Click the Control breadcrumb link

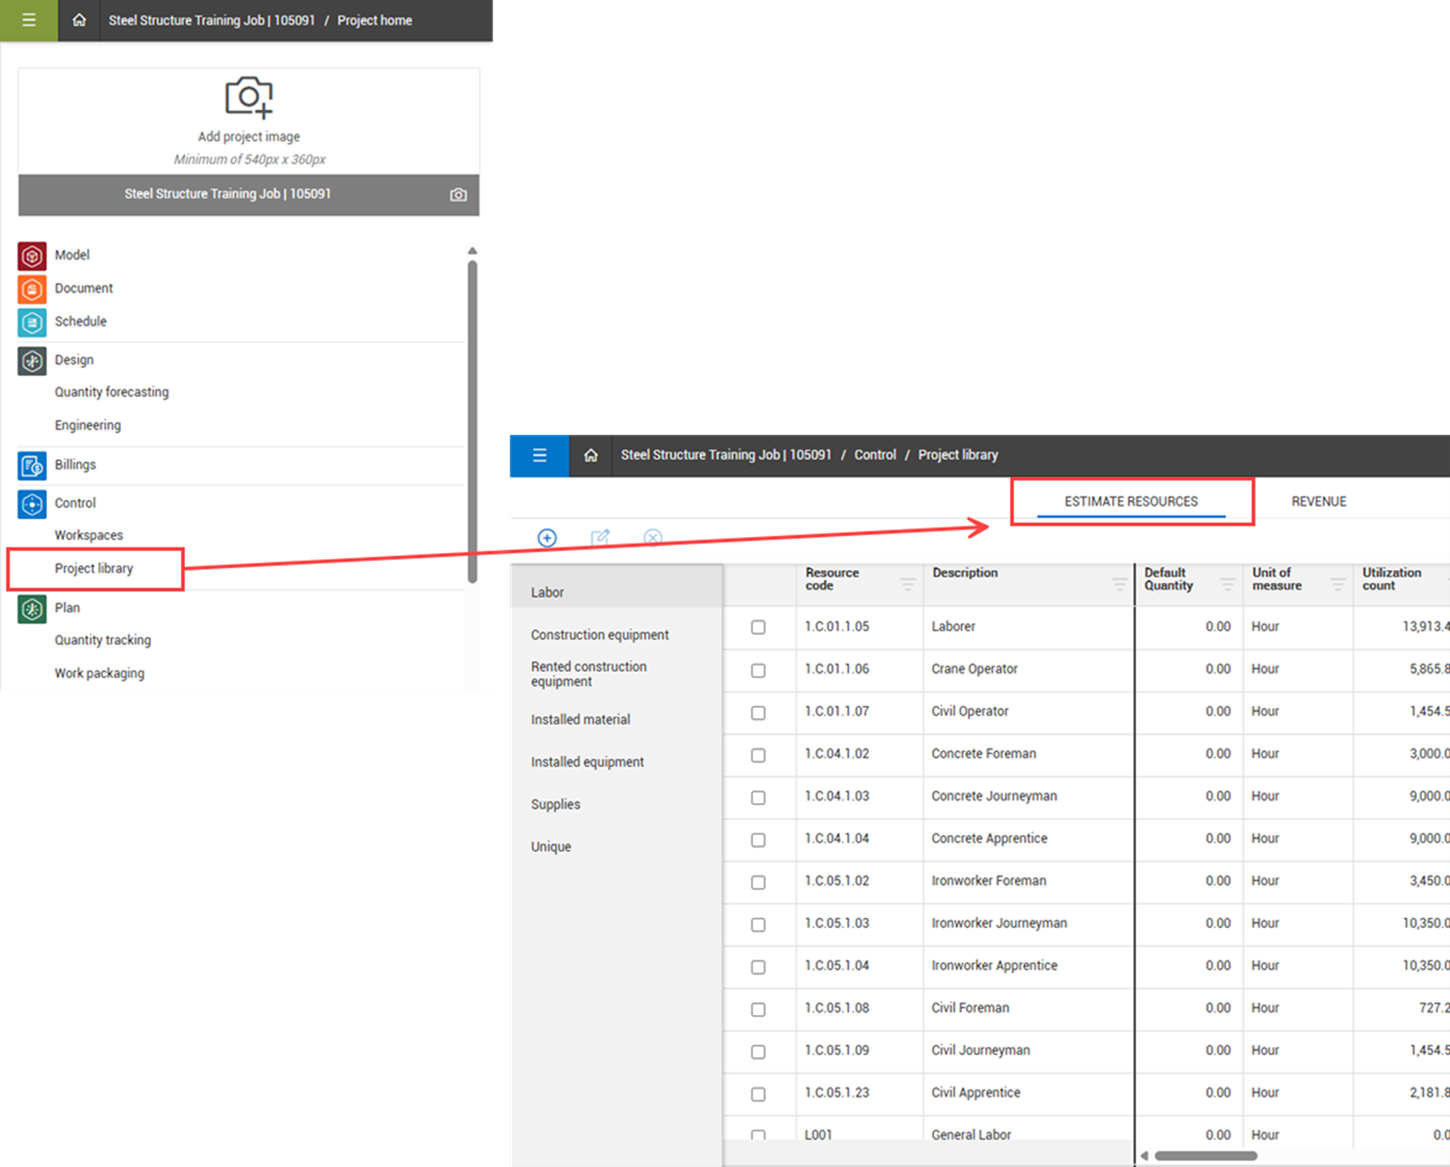[x=875, y=455]
